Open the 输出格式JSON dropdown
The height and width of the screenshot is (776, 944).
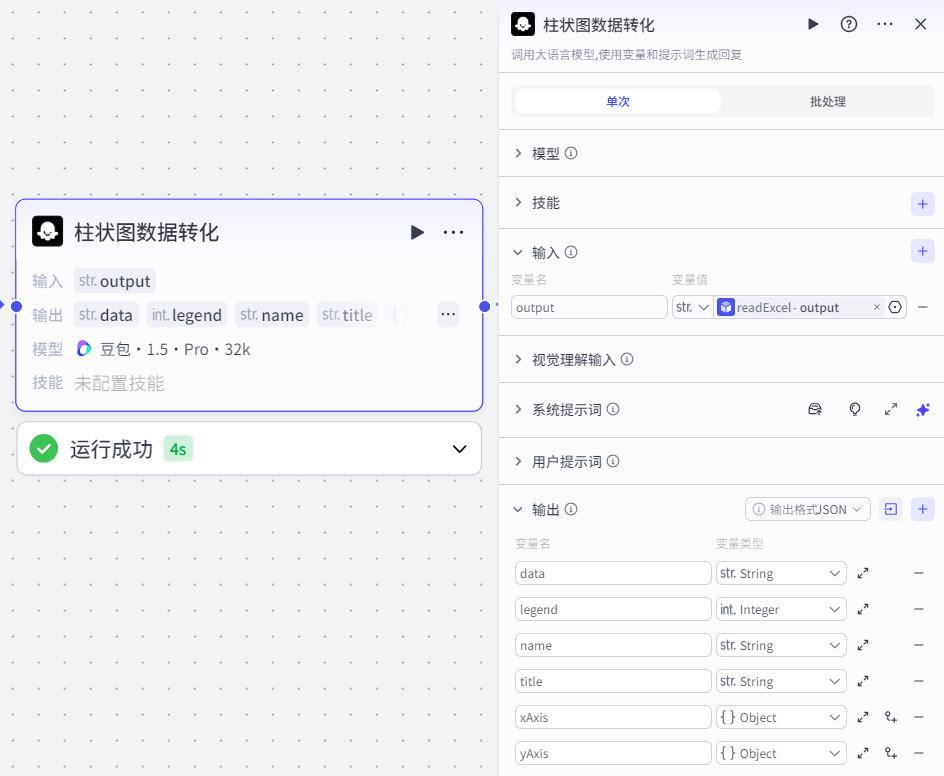pos(808,509)
